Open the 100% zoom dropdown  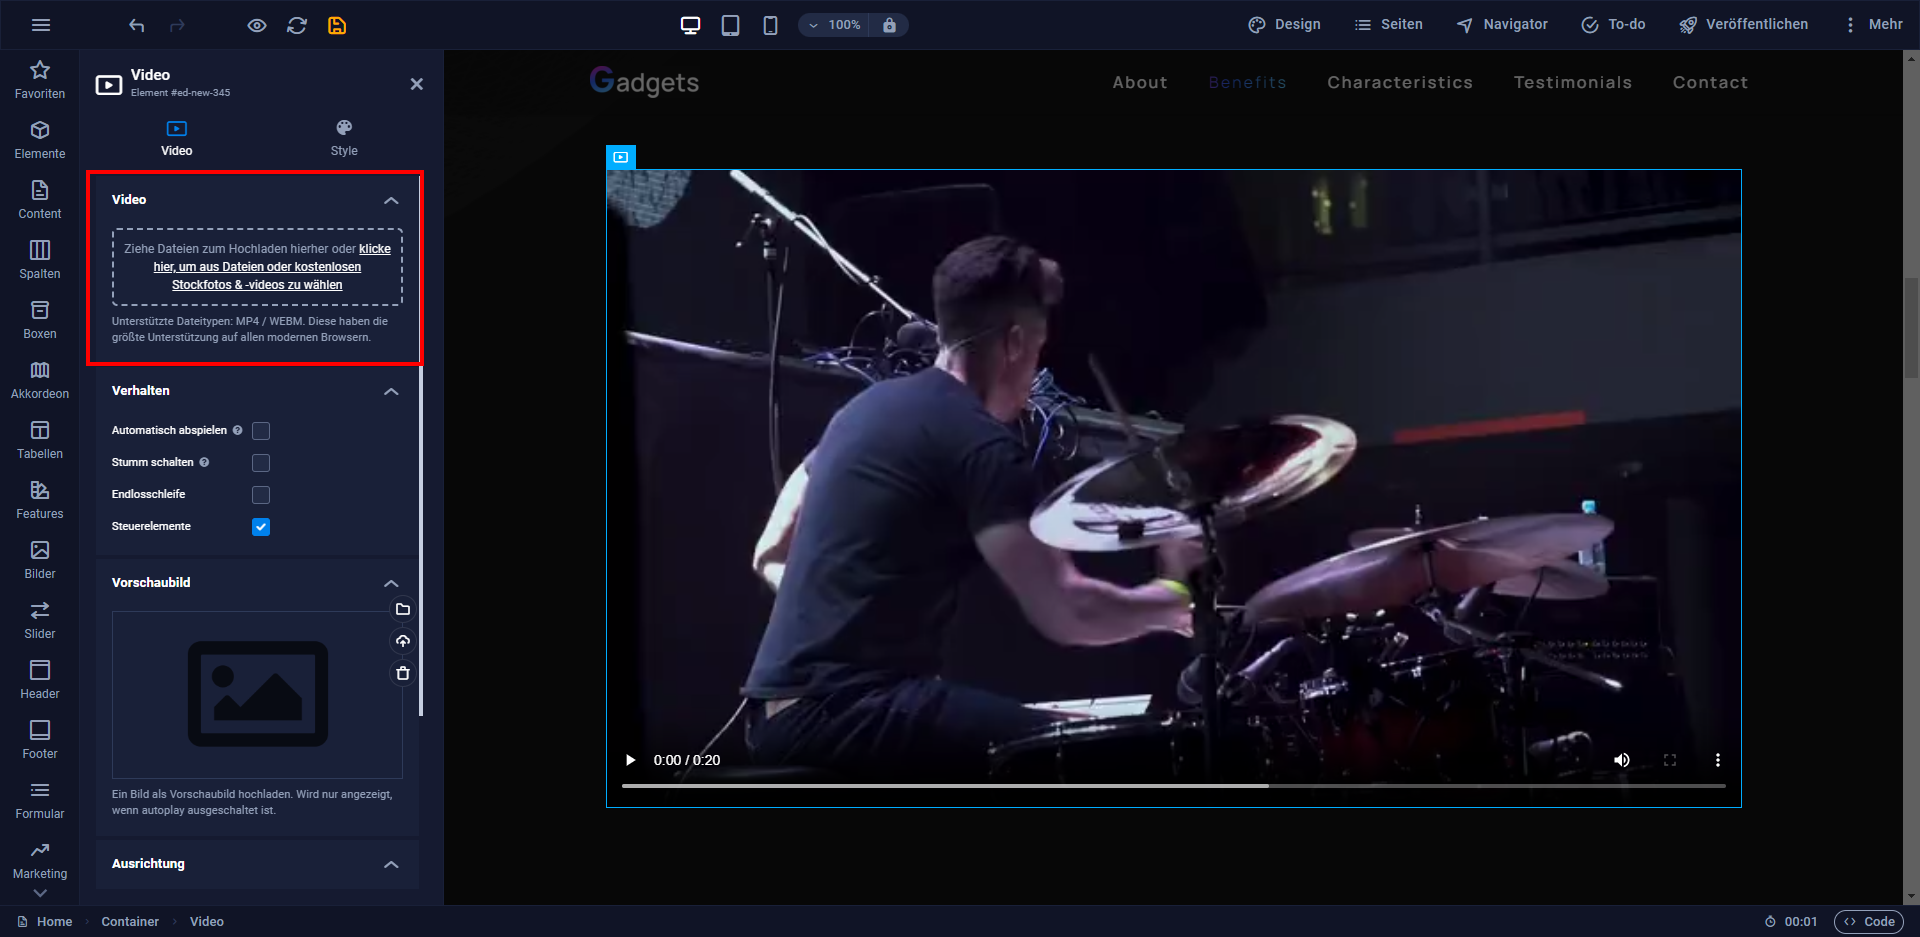point(835,25)
